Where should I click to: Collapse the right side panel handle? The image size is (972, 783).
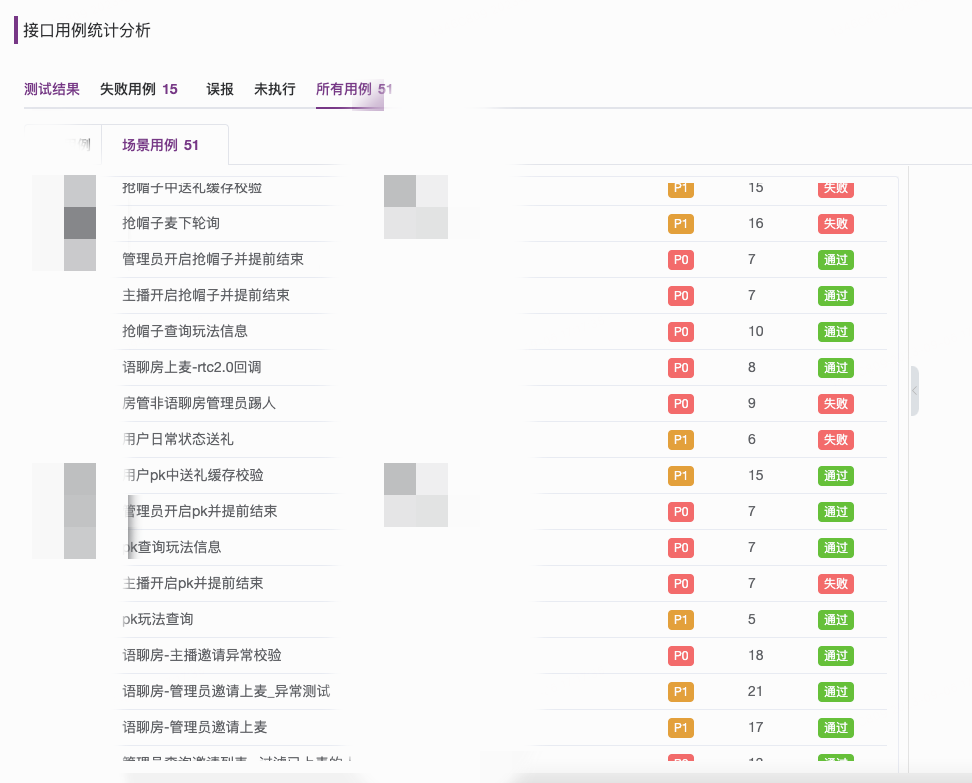(914, 391)
